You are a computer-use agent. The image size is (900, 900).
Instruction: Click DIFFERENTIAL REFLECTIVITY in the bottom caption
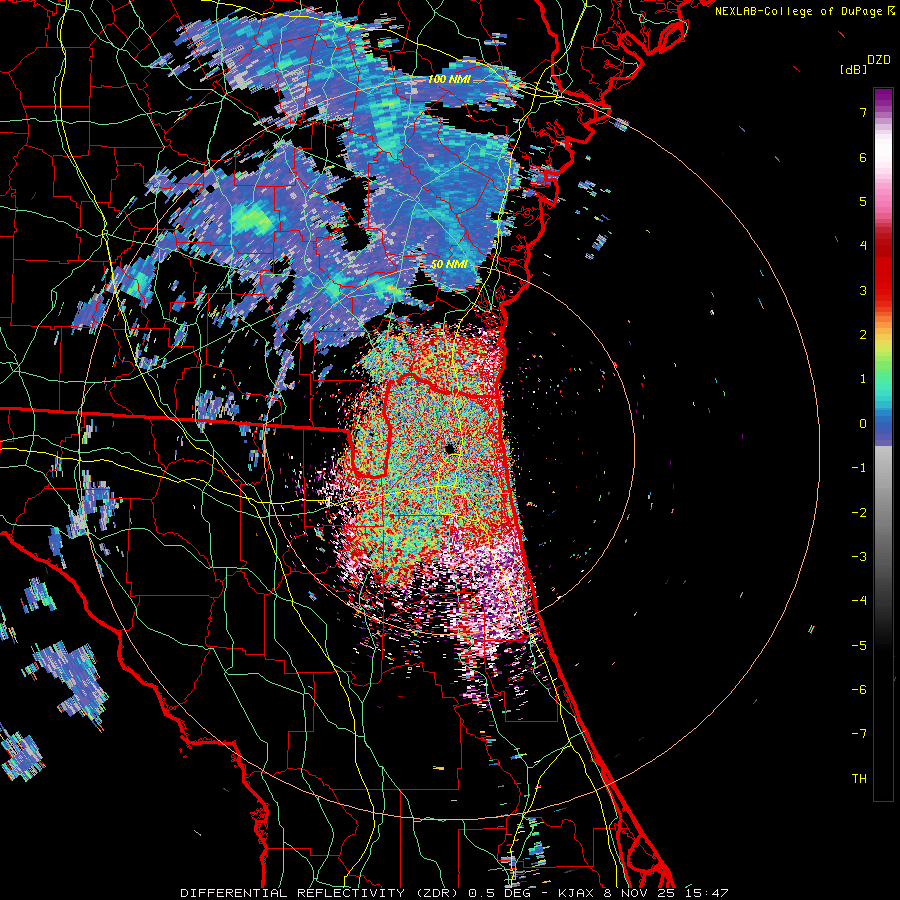(292, 893)
